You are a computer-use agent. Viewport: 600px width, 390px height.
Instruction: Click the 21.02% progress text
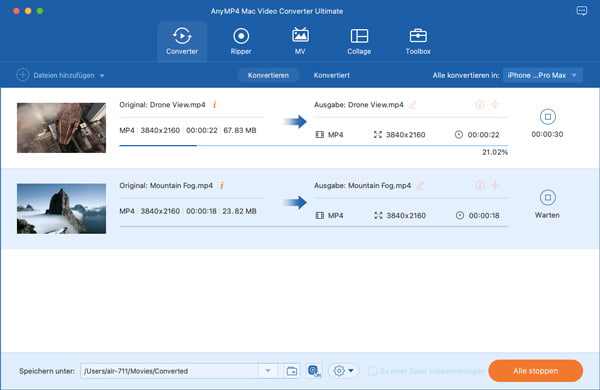click(x=495, y=152)
